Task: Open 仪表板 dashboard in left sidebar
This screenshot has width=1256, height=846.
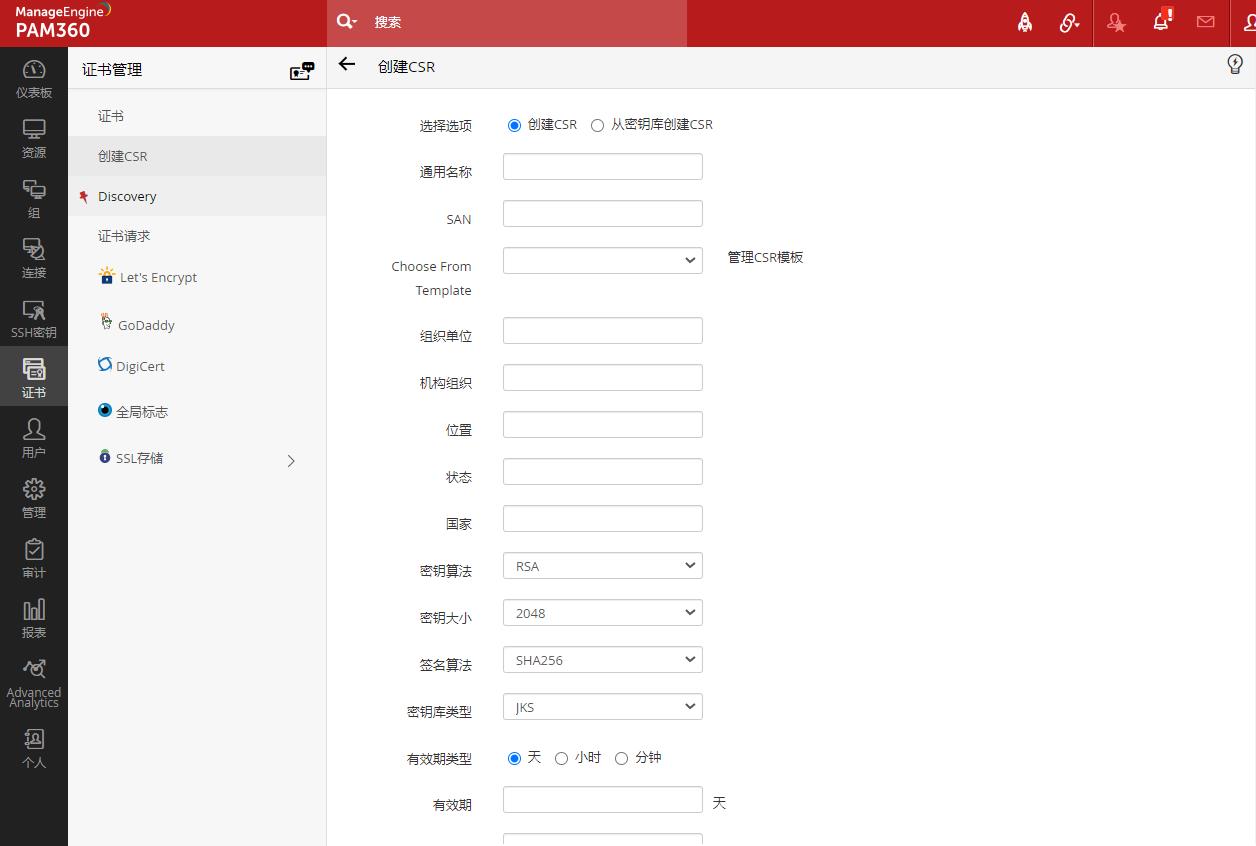Action: point(34,78)
